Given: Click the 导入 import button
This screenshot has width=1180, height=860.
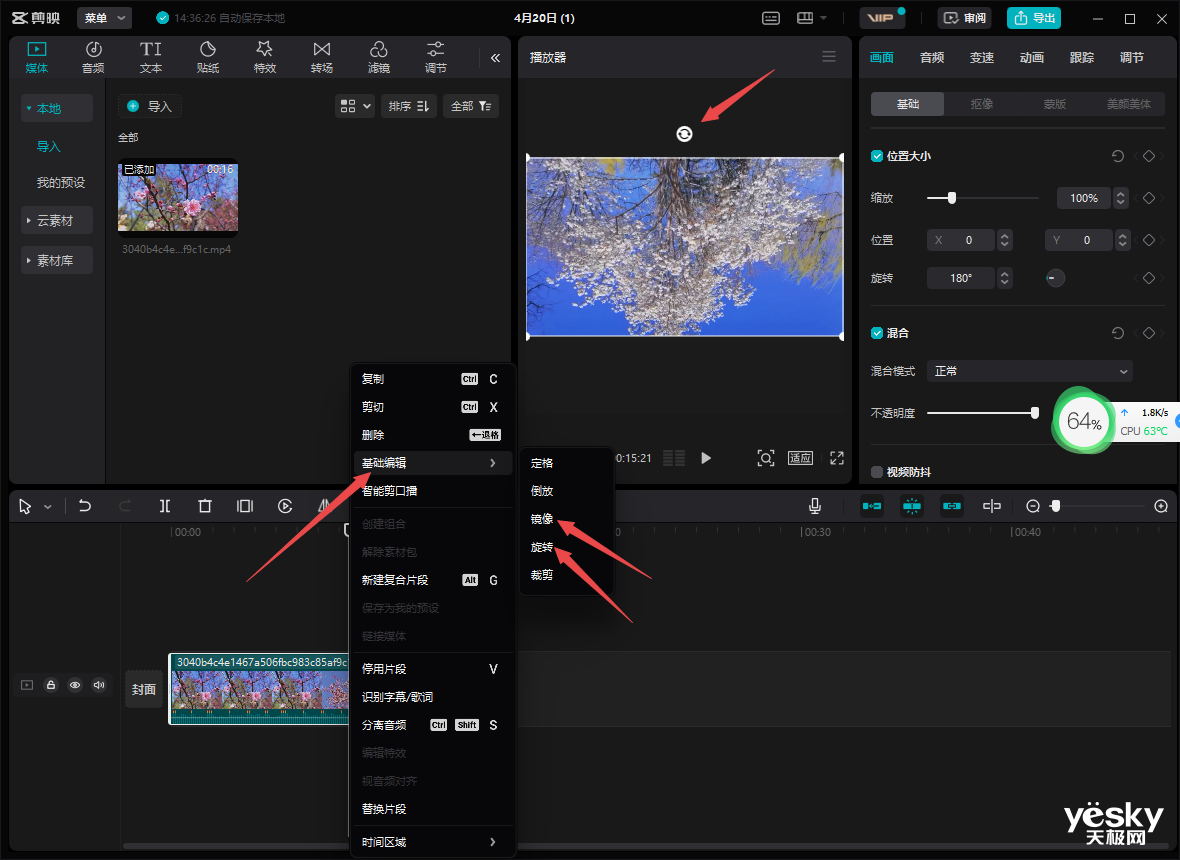Looking at the screenshot, I should (x=150, y=106).
